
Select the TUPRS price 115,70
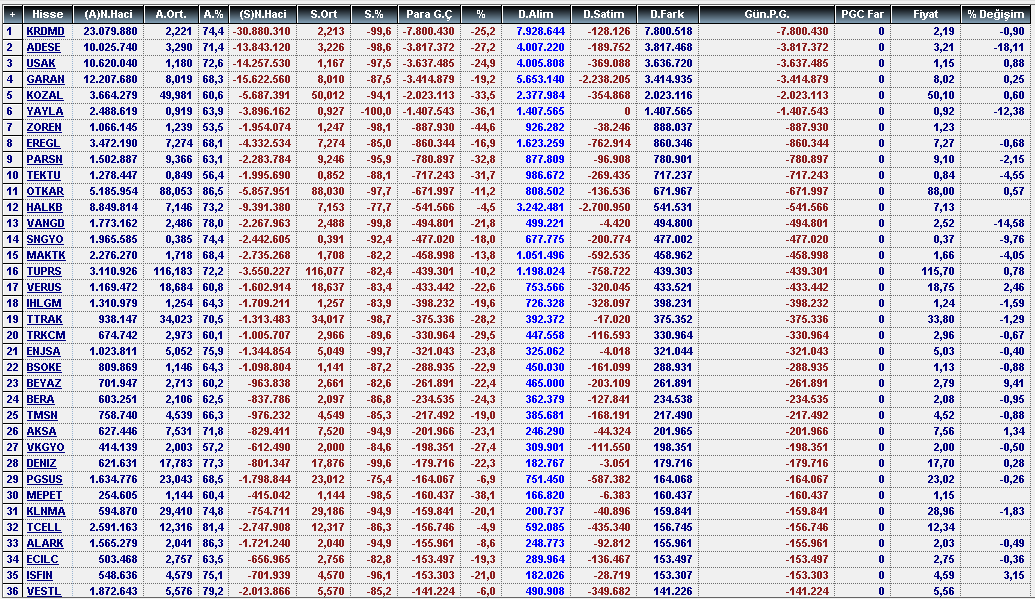pos(938,271)
